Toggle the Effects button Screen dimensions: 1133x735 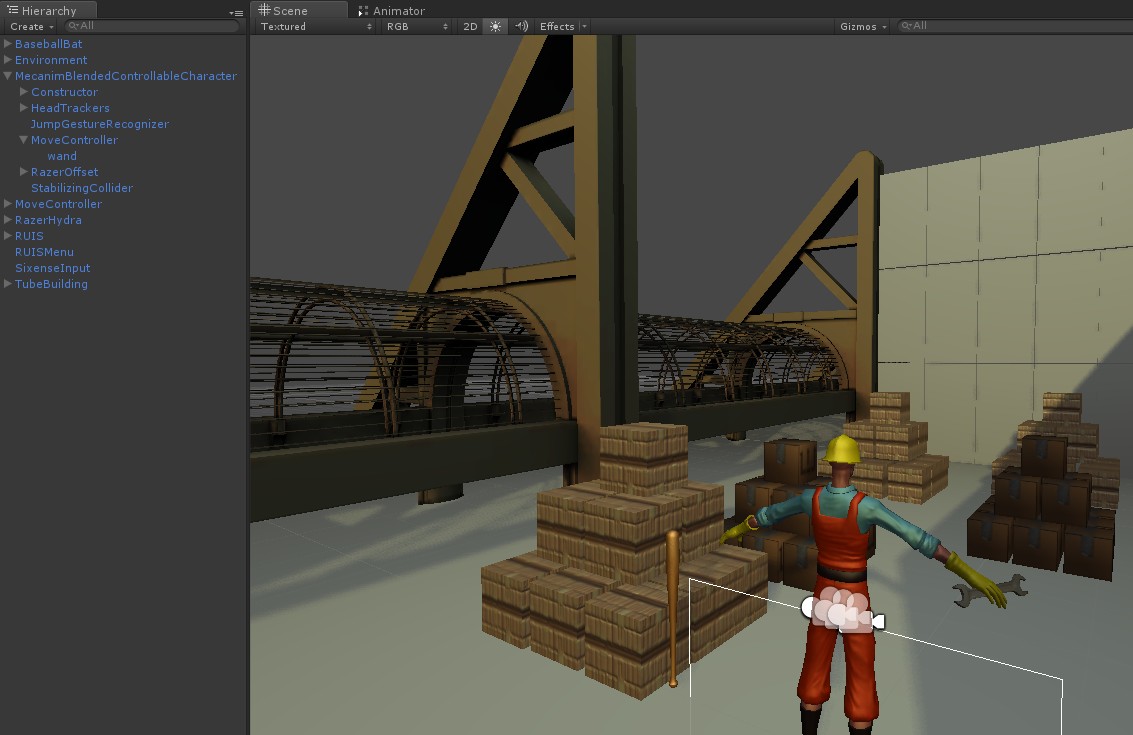click(x=557, y=26)
